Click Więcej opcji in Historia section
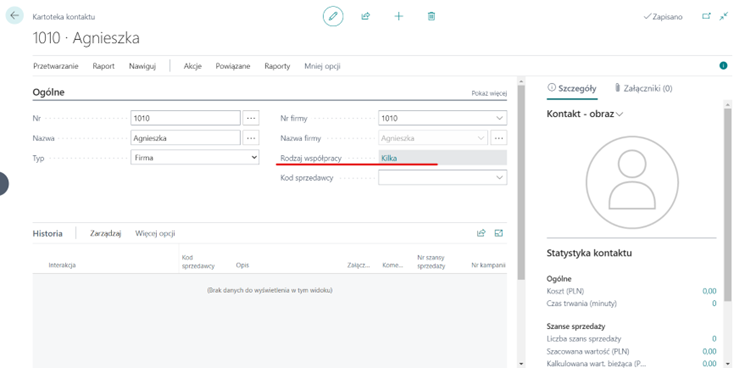The image size is (756, 368). (x=155, y=233)
